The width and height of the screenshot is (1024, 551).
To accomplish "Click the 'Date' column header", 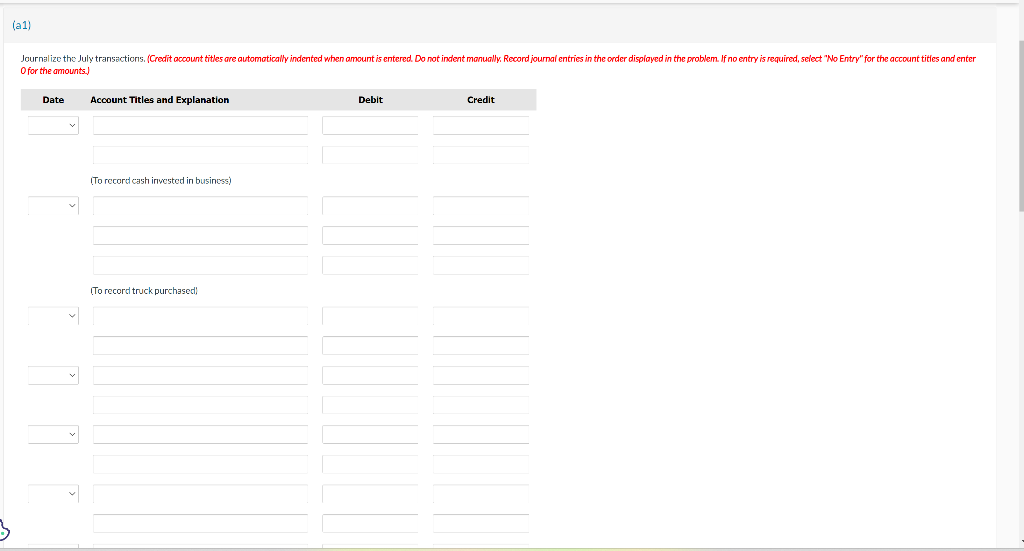I will click(x=53, y=100).
